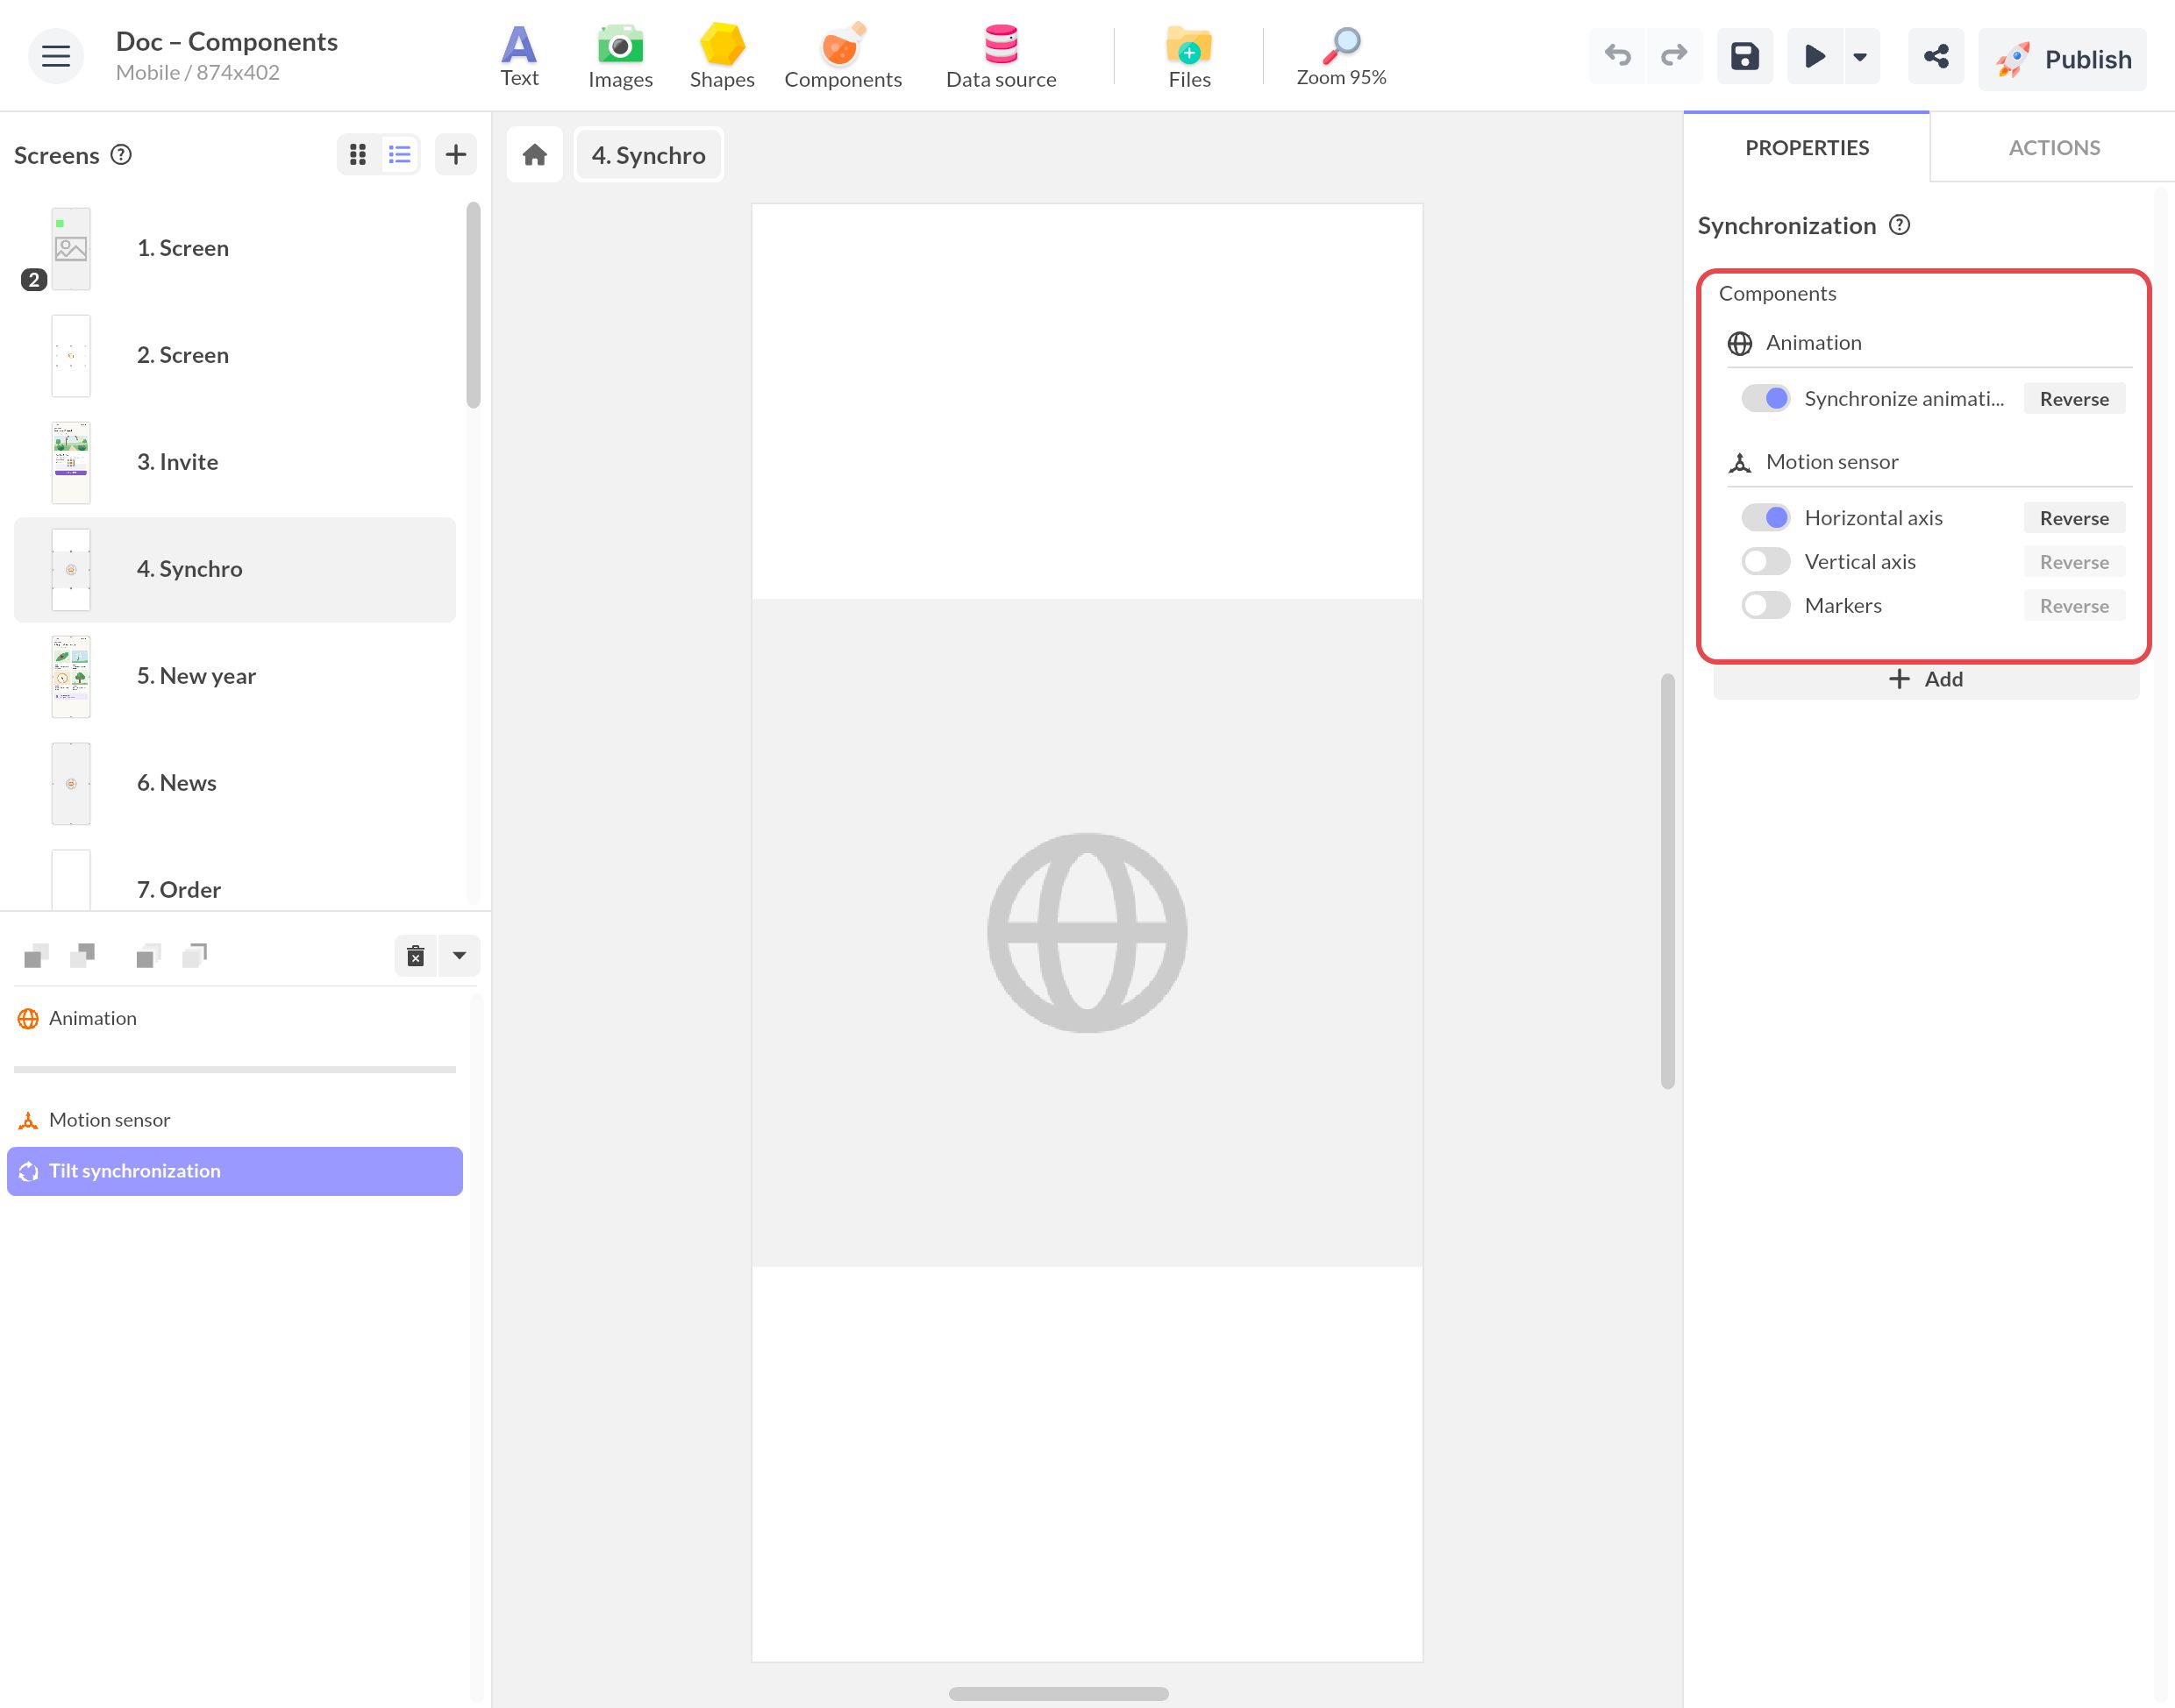Select 3. Invite screen
The height and width of the screenshot is (1708, 2175).
tap(235, 462)
